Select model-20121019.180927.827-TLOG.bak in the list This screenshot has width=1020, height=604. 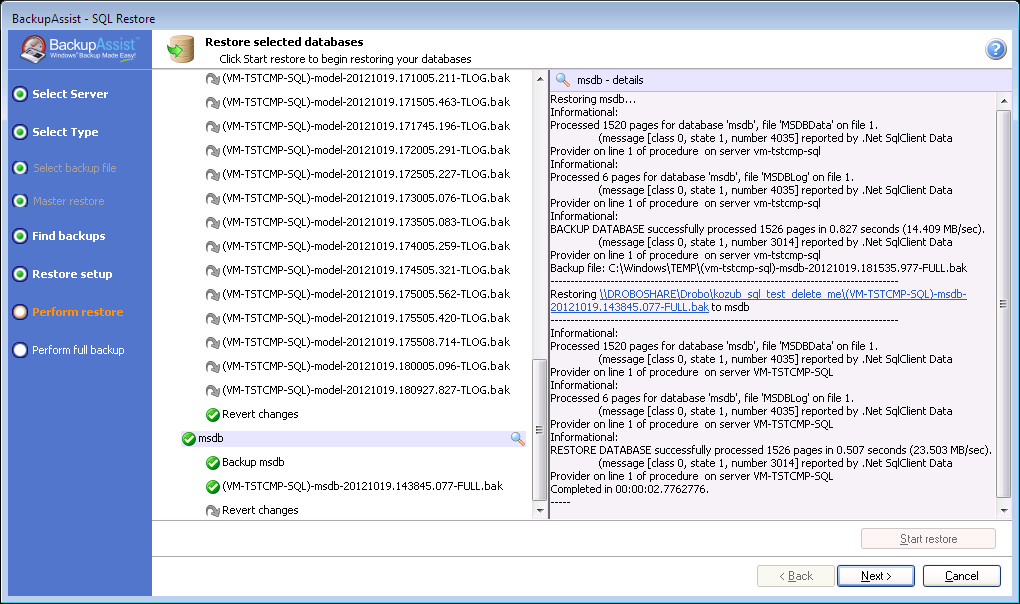tap(365, 390)
